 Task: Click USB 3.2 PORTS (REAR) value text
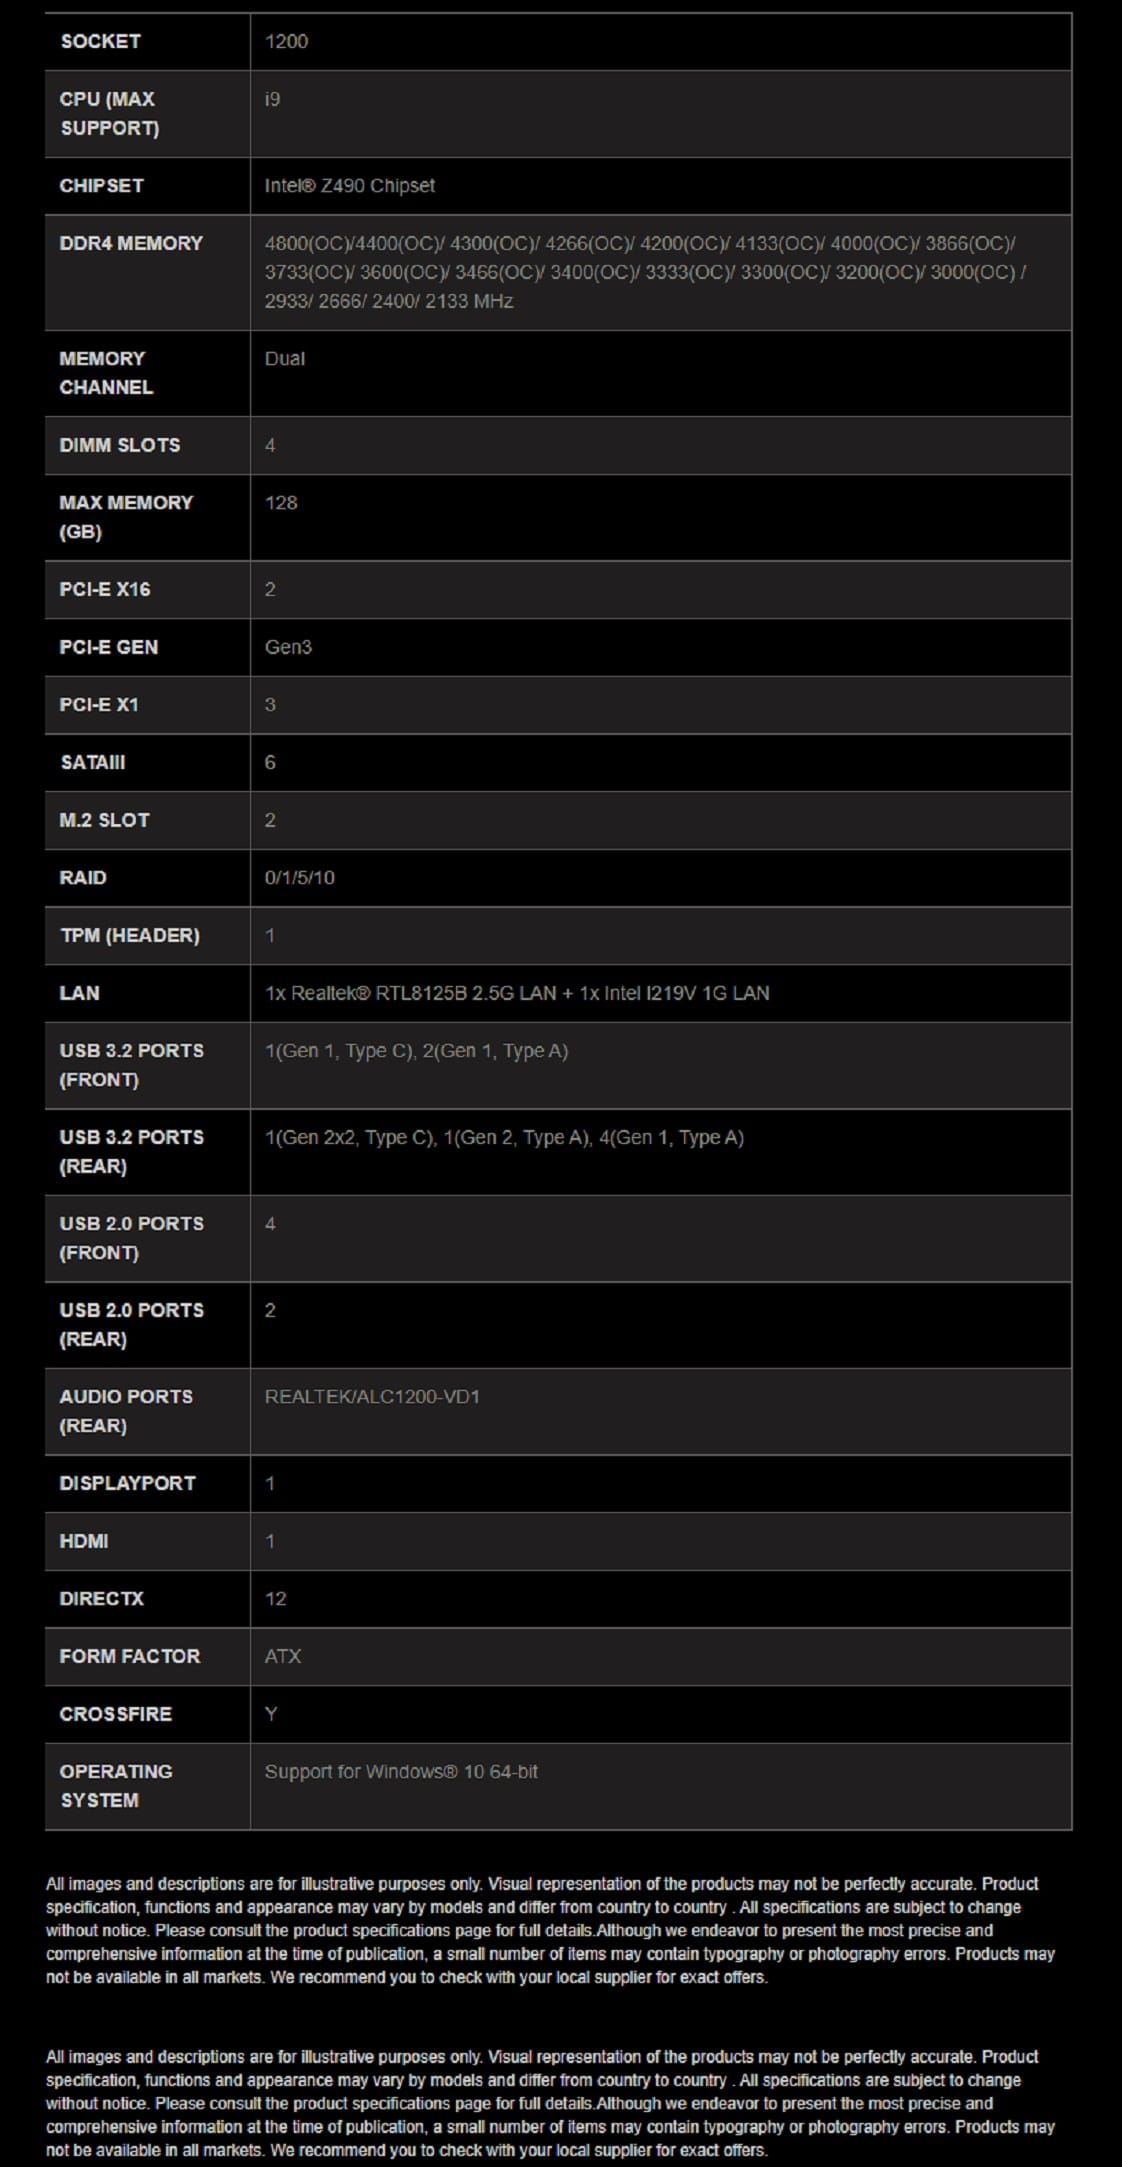pyautogui.click(x=504, y=1137)
